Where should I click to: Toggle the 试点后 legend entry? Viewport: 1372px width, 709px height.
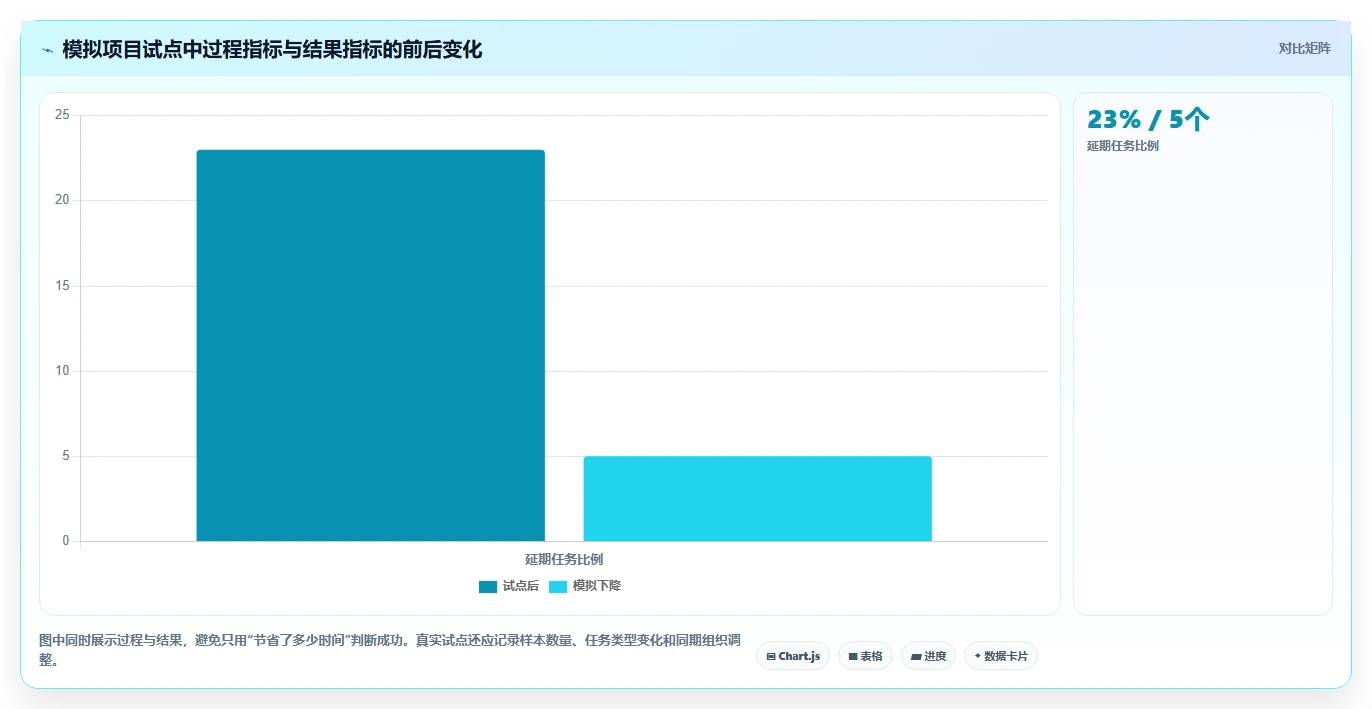coord(509,586)
